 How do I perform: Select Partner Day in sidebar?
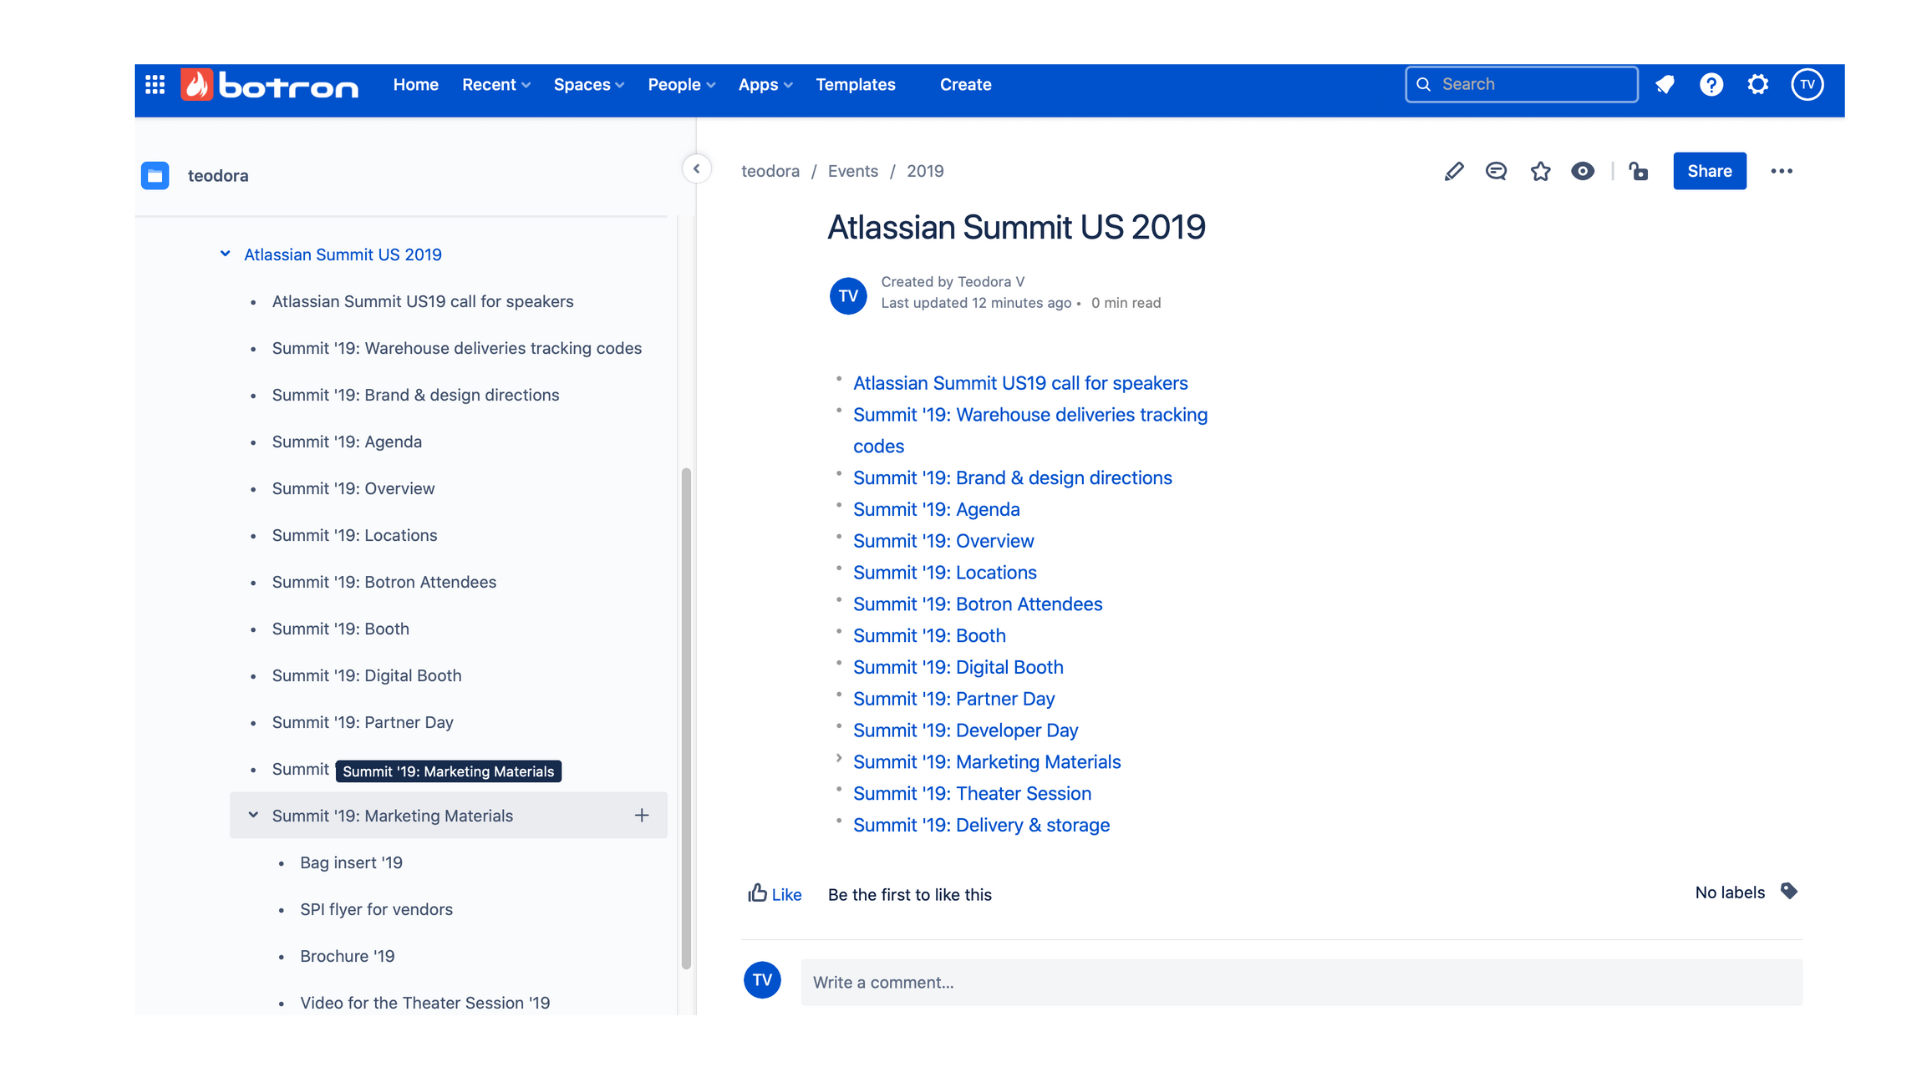(363, 722)
